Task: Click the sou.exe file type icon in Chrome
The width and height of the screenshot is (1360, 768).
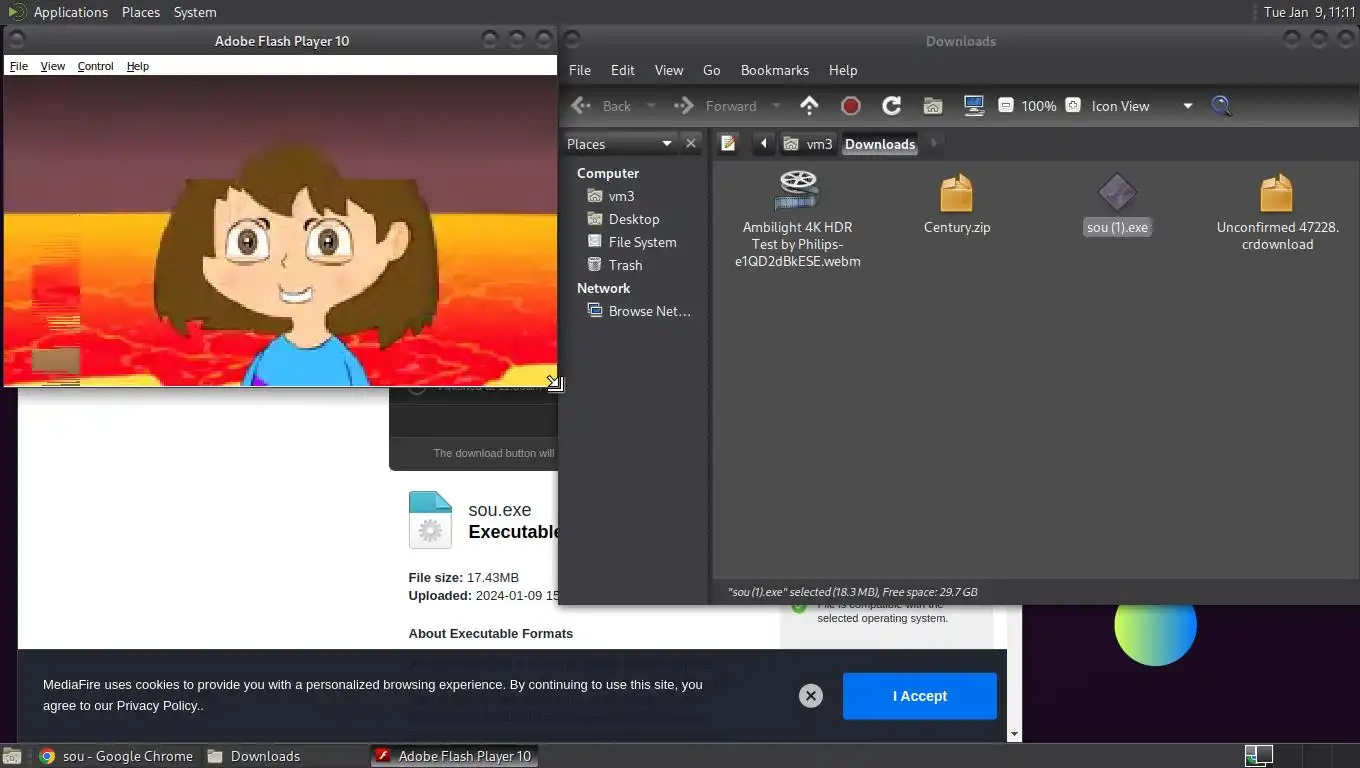Action: (430, 520)
